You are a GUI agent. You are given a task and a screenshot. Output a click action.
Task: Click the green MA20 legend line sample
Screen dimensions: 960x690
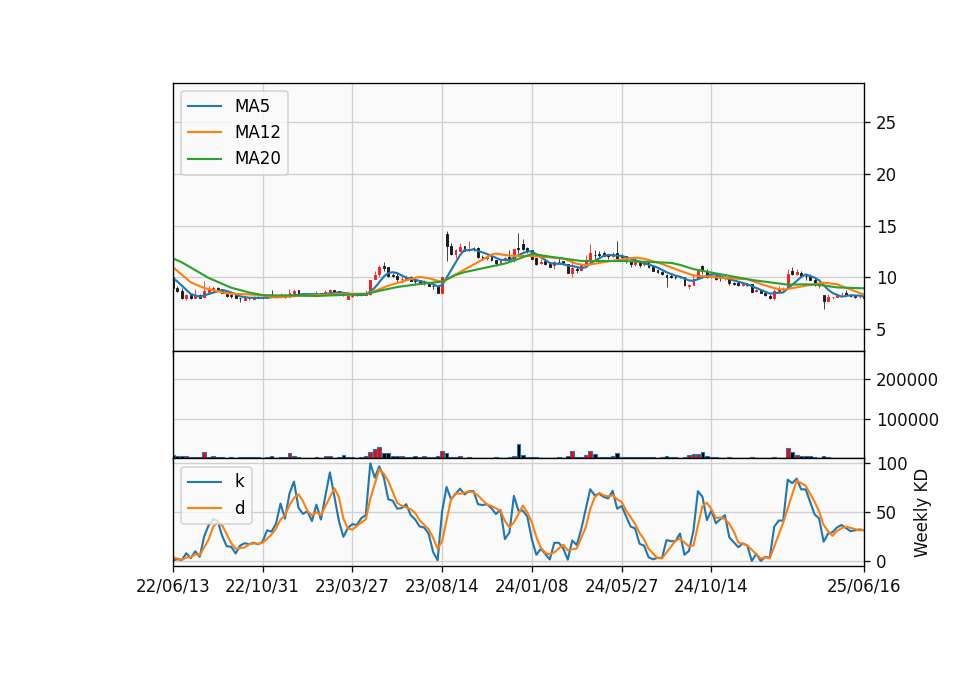[204, 159]
